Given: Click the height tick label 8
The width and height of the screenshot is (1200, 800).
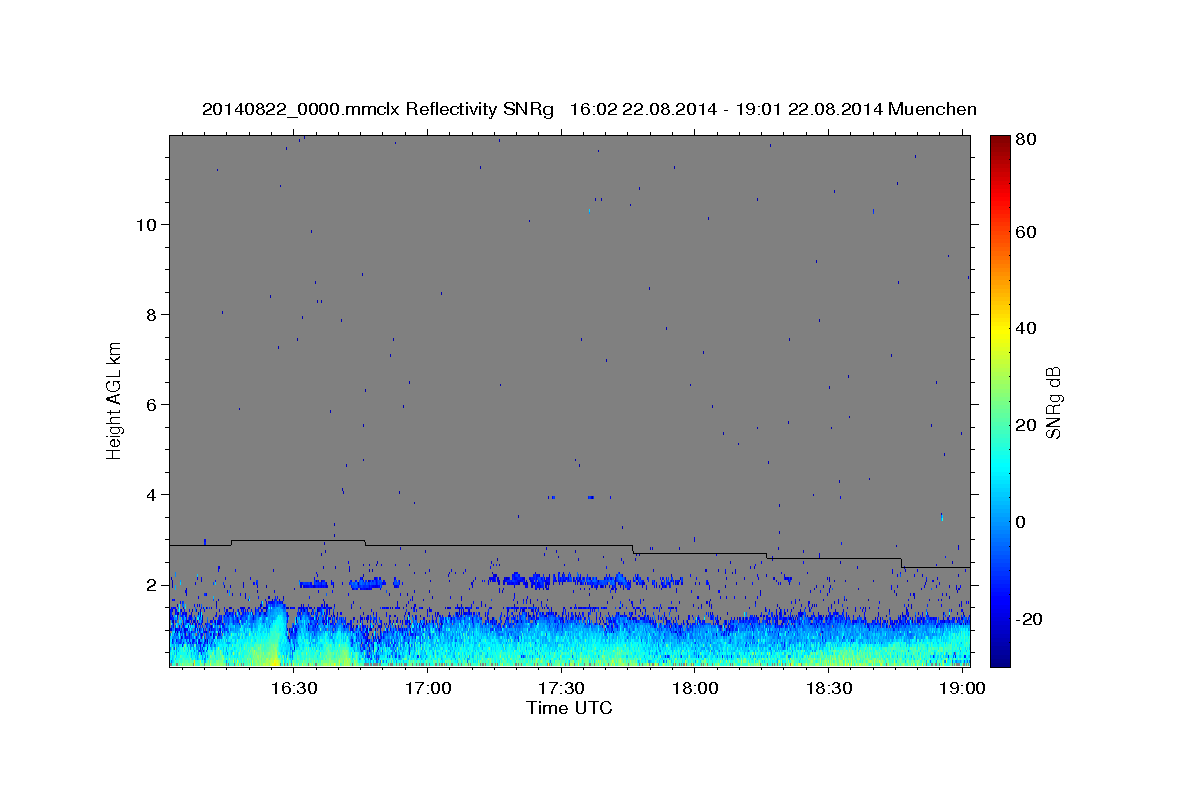Looking at the screenshot, I should click(152, 315).
